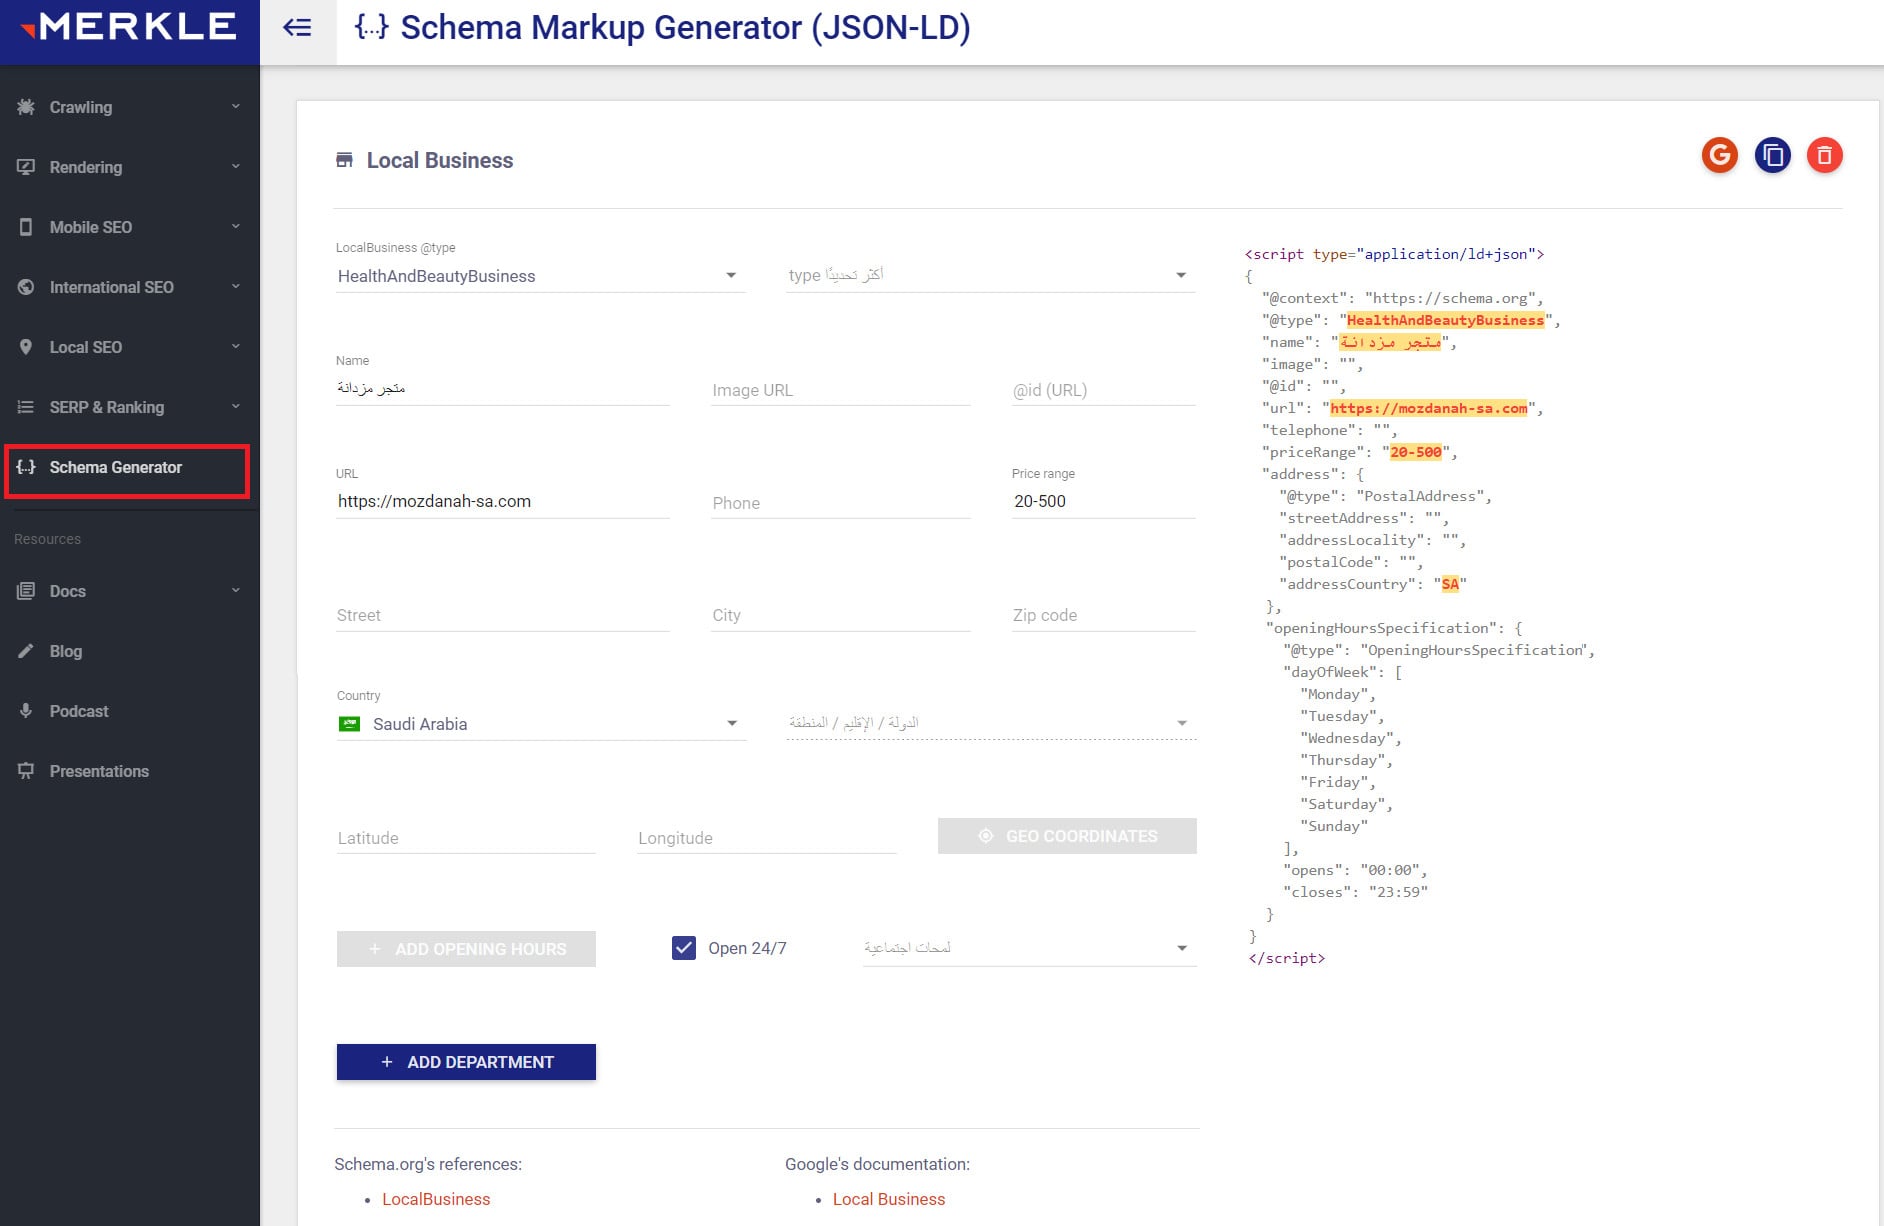Click the Blog pencil icon

tap(26, 651)
